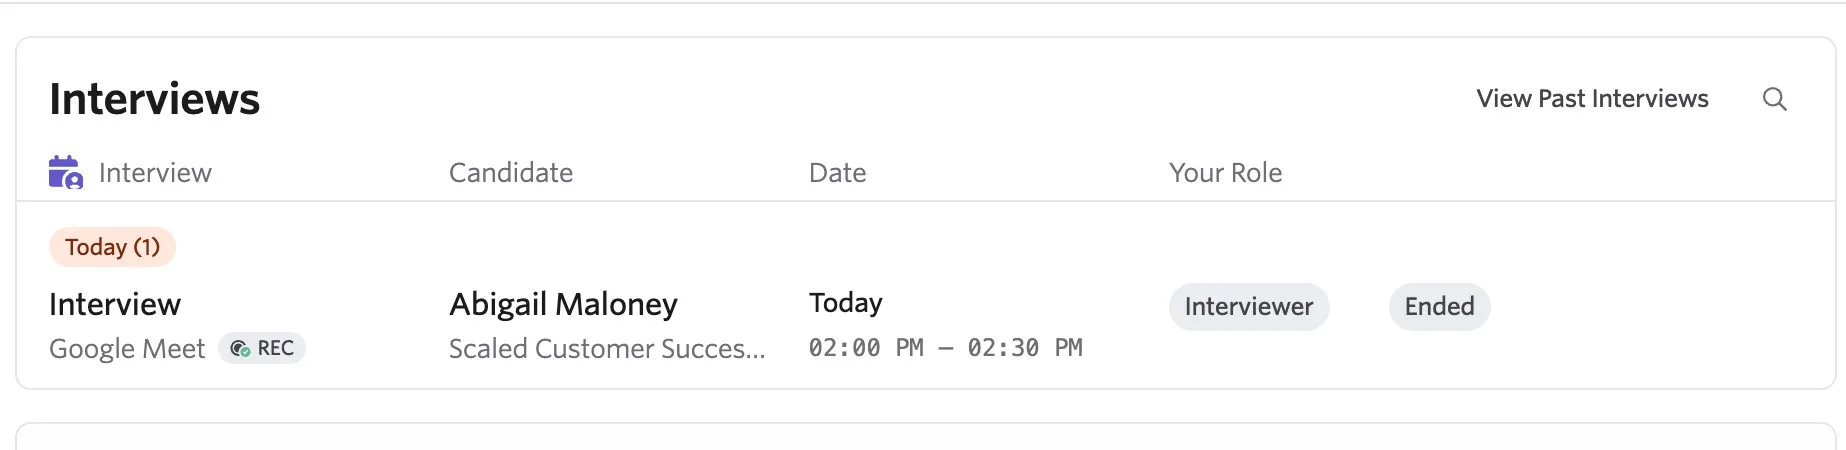Open View Past Interviews
Image resolution: width=1846 pixels, height=450 pixels.
point(1592,99)
